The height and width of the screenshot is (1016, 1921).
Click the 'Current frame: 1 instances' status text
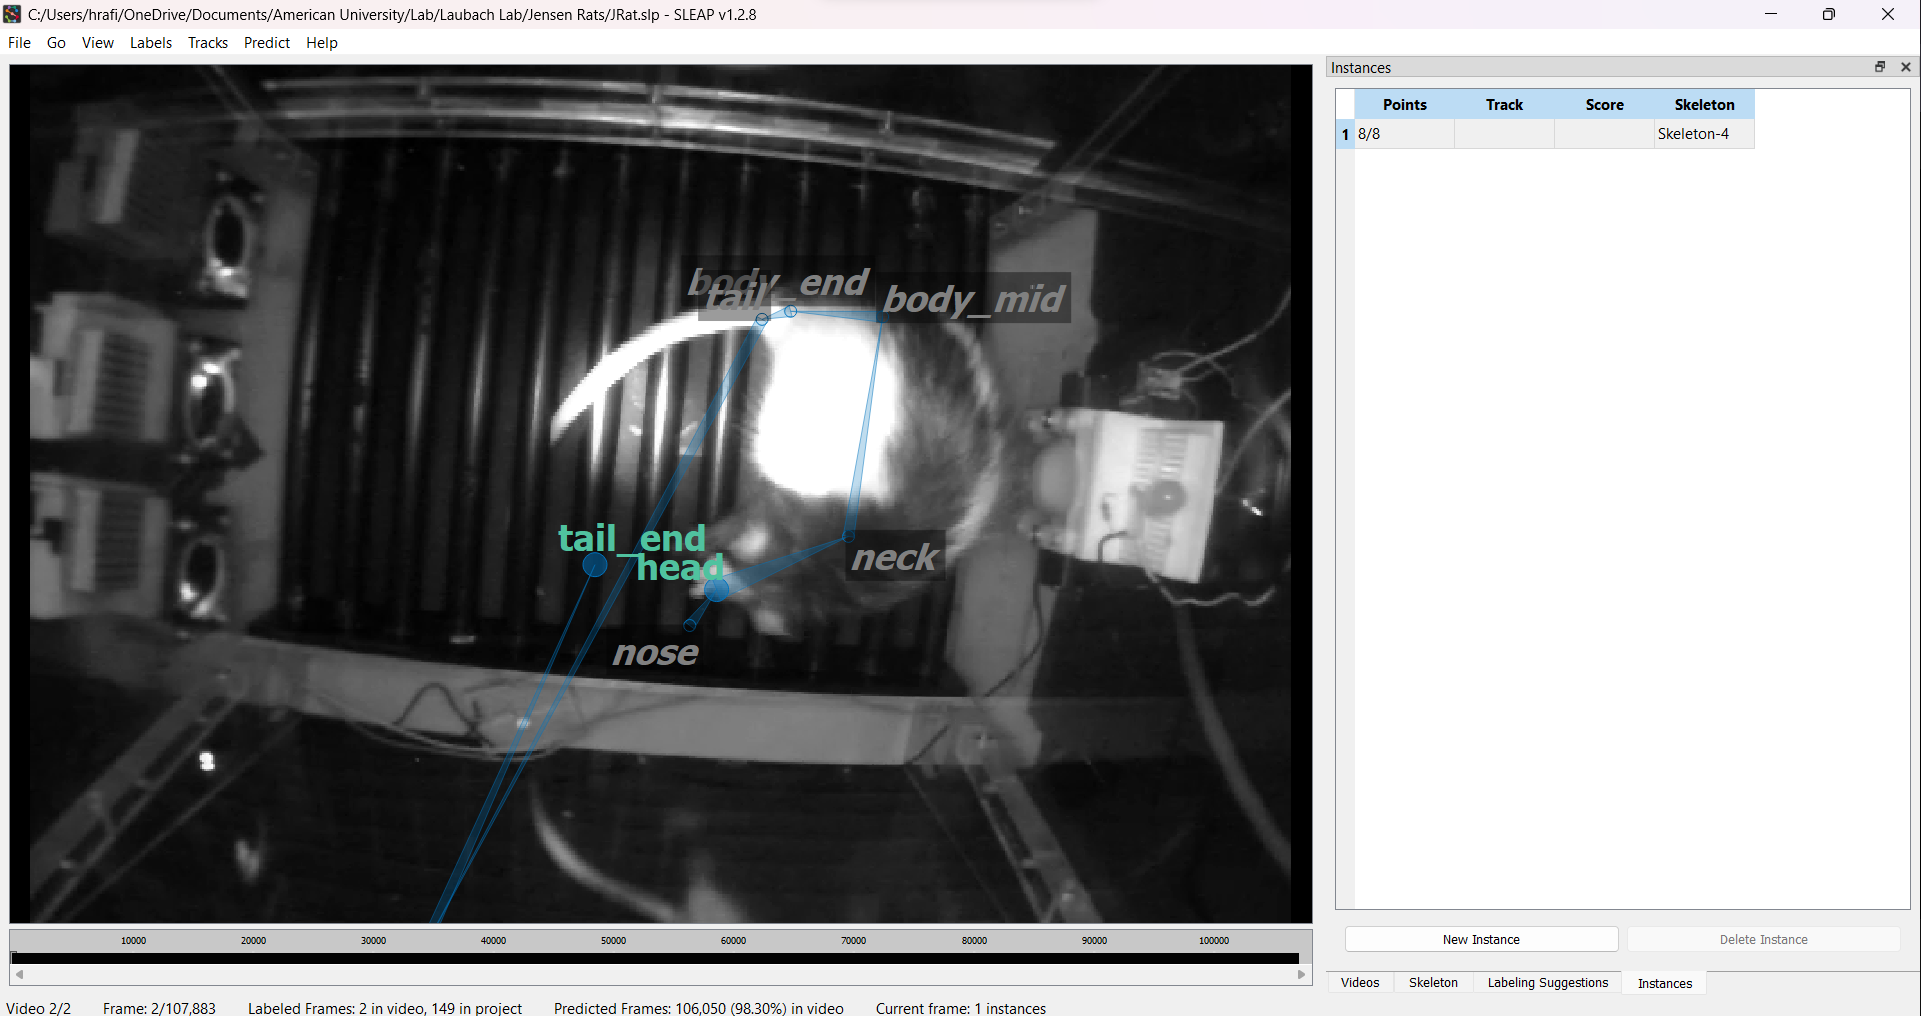[961, 1007]
